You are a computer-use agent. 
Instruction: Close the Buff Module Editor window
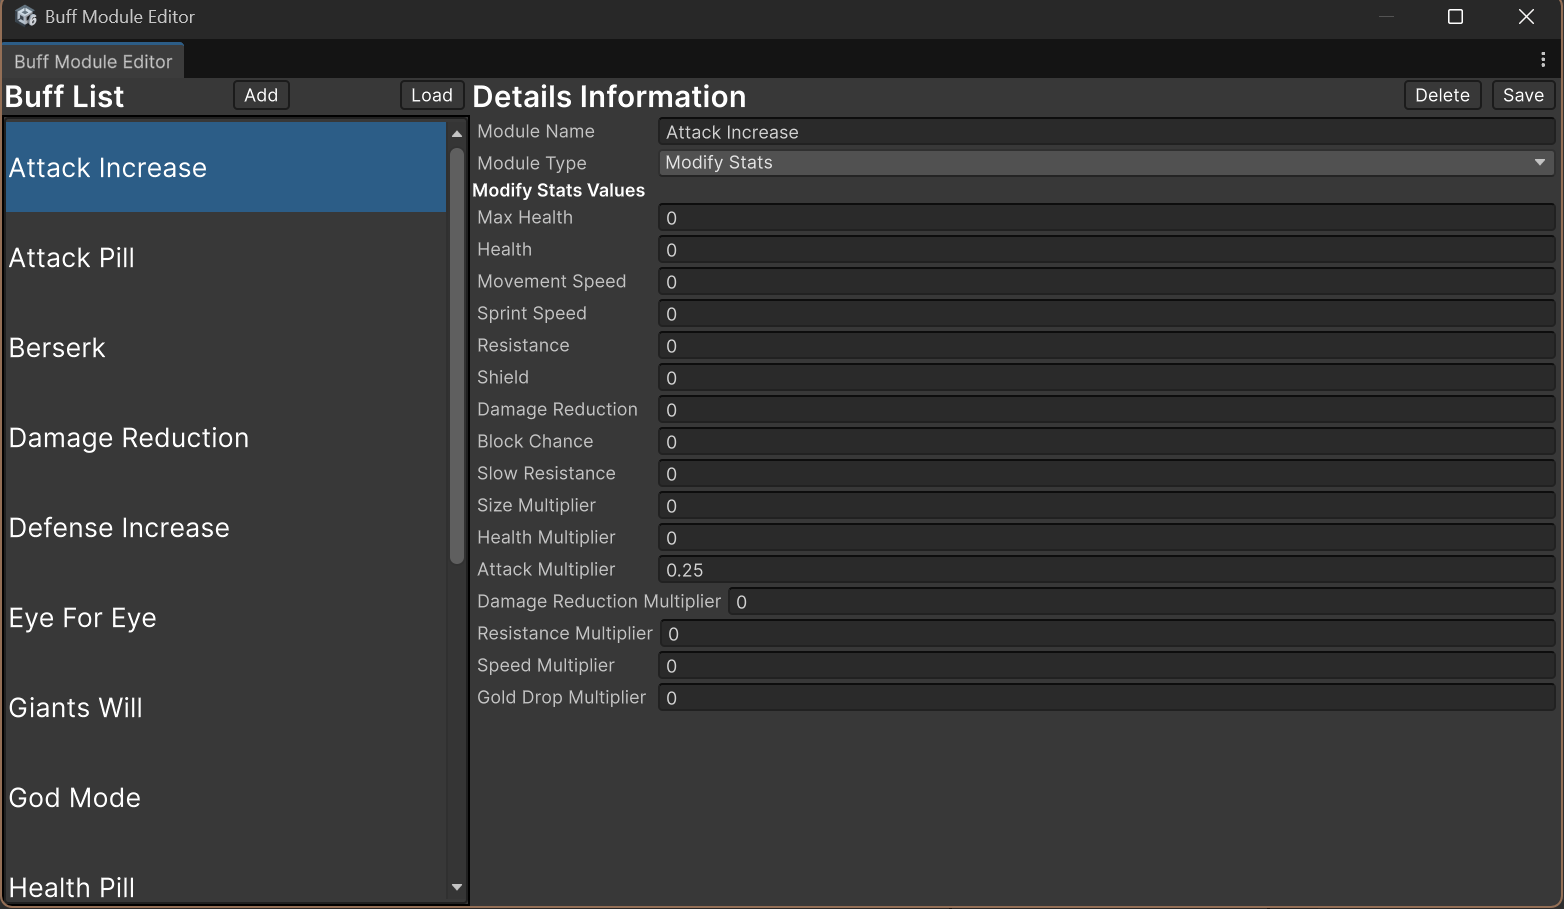(1526, 16)
